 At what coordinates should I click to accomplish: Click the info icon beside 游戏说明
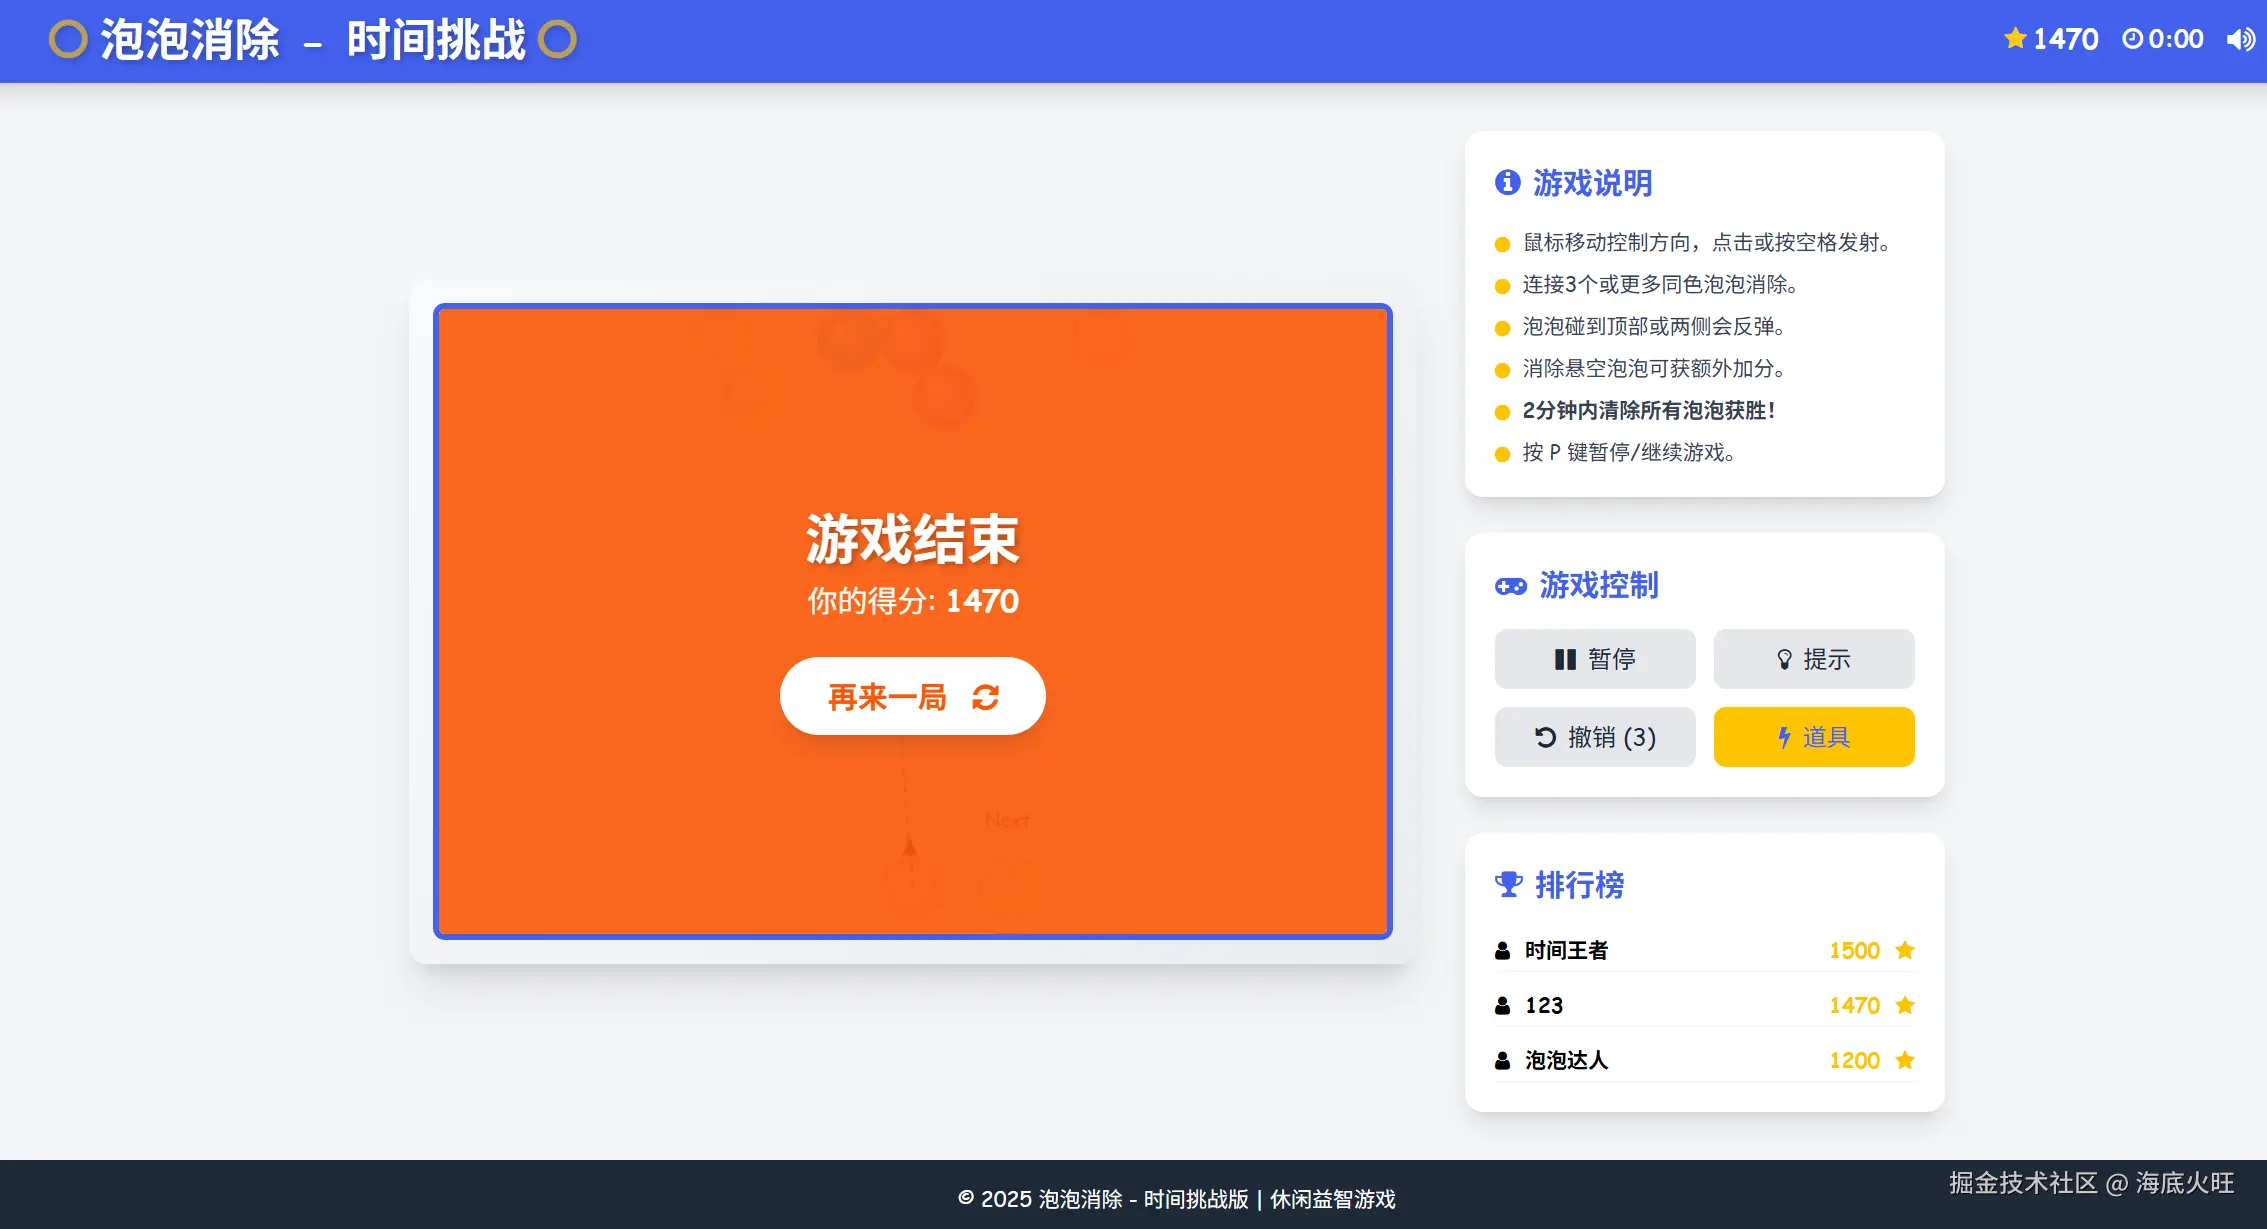[x=1507, y=183]
